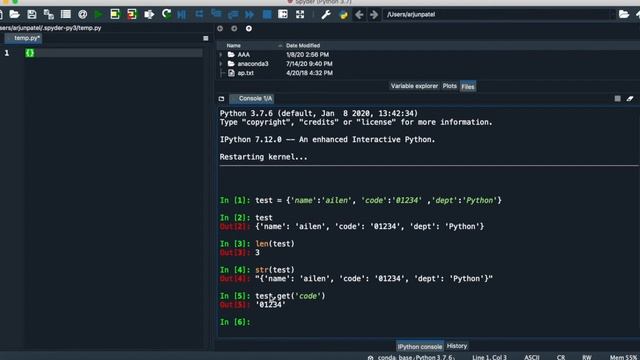
Task: Open the PYTHONPATH manager icon
Action: coord(343,15)
